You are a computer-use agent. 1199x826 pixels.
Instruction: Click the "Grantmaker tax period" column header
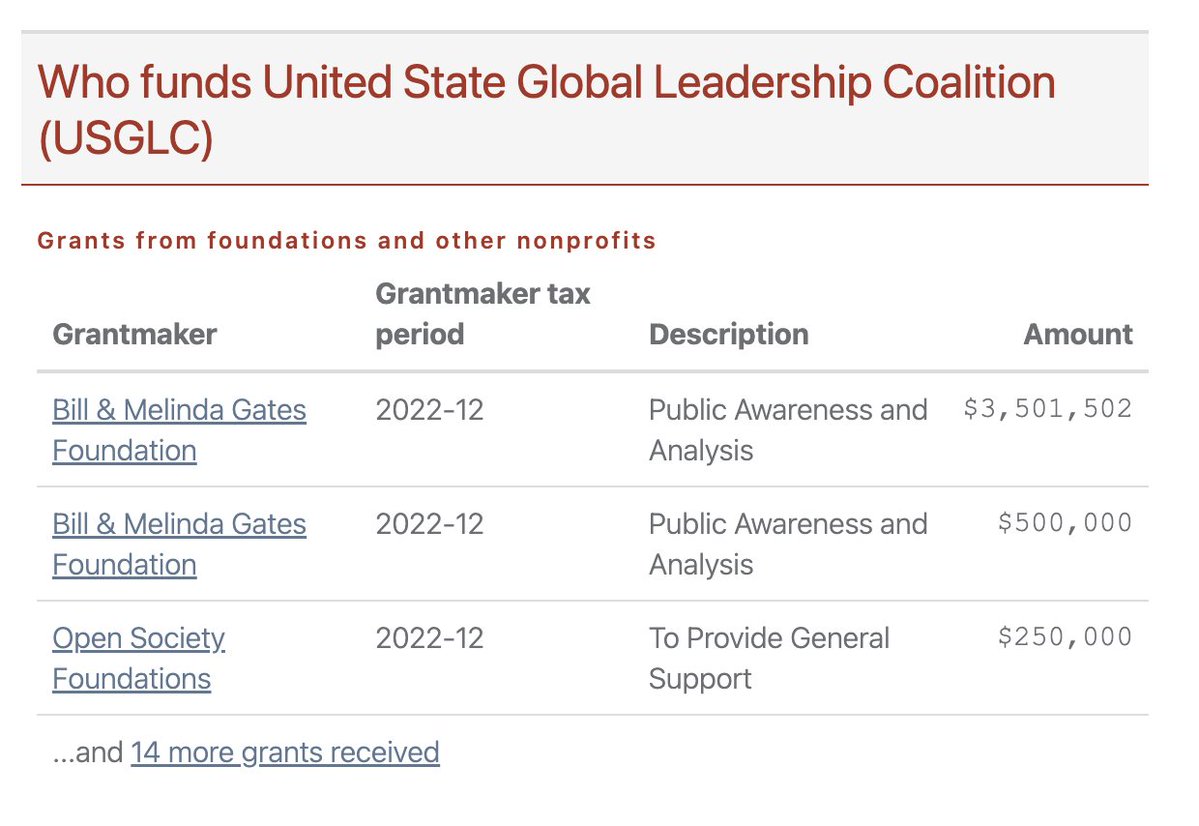482,314
